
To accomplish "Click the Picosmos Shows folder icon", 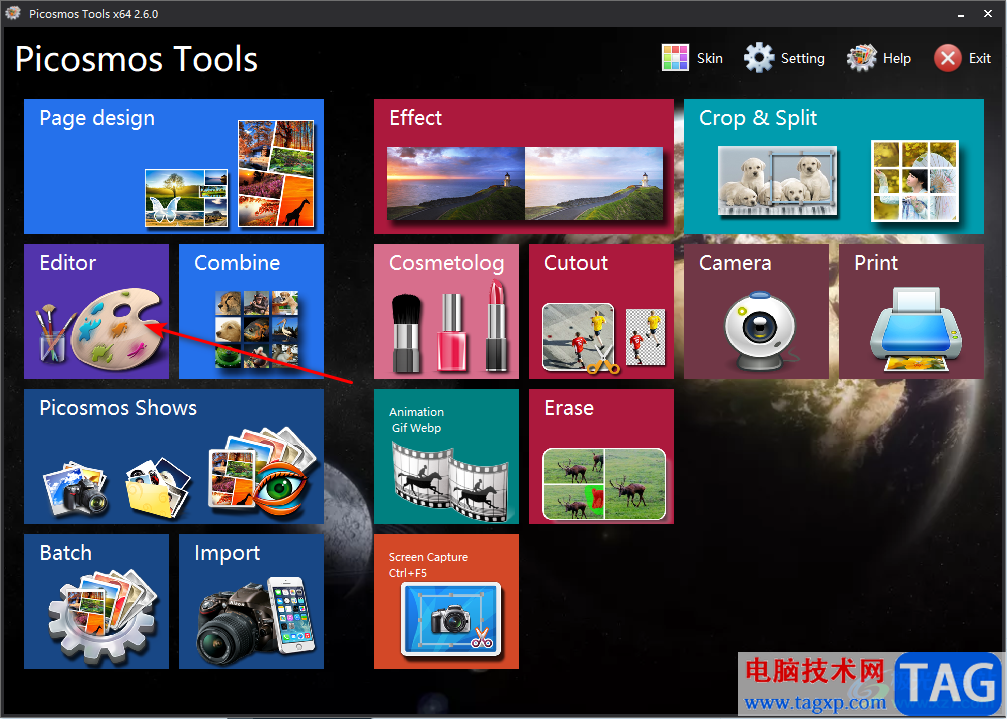I will pyautogui.click(x=158, y=487).
